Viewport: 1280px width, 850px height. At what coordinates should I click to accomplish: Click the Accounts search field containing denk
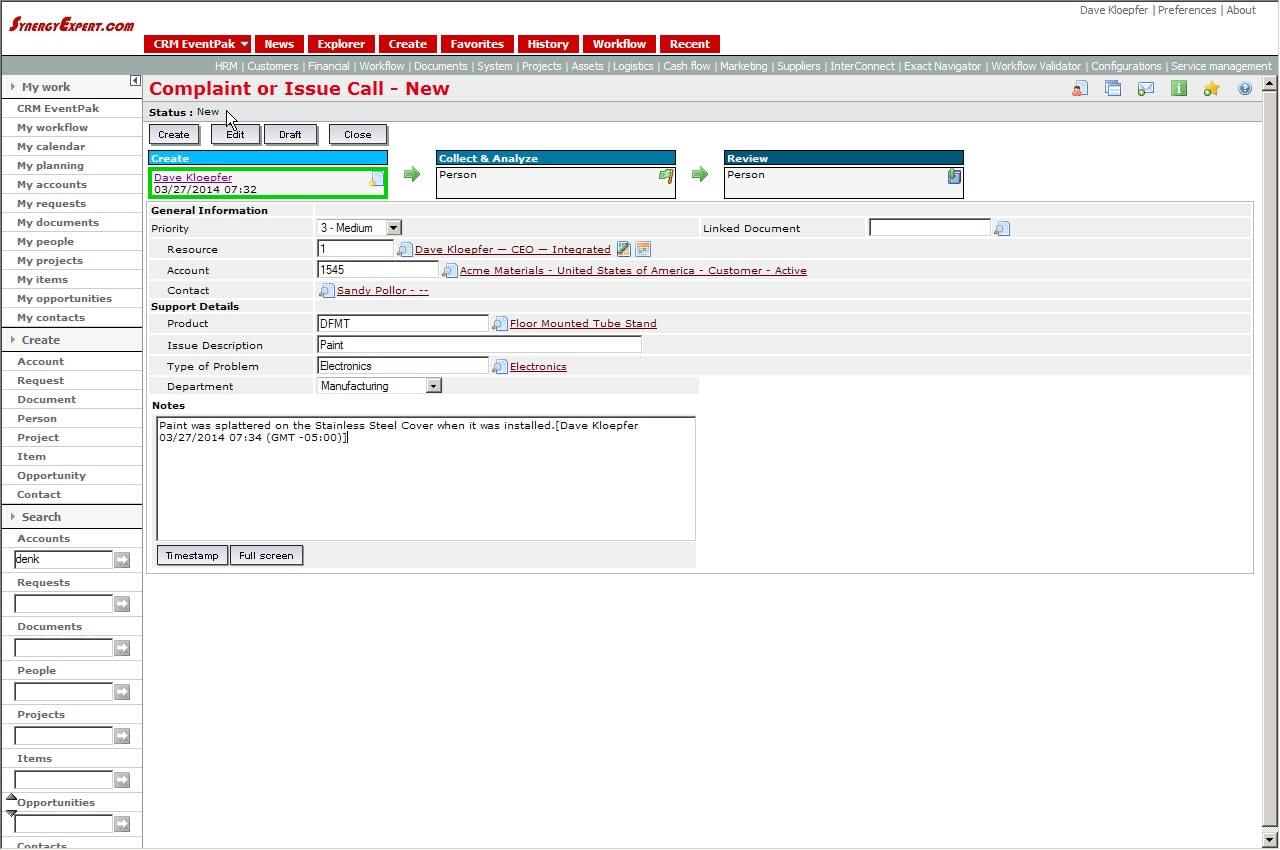[x=63, y=560]
